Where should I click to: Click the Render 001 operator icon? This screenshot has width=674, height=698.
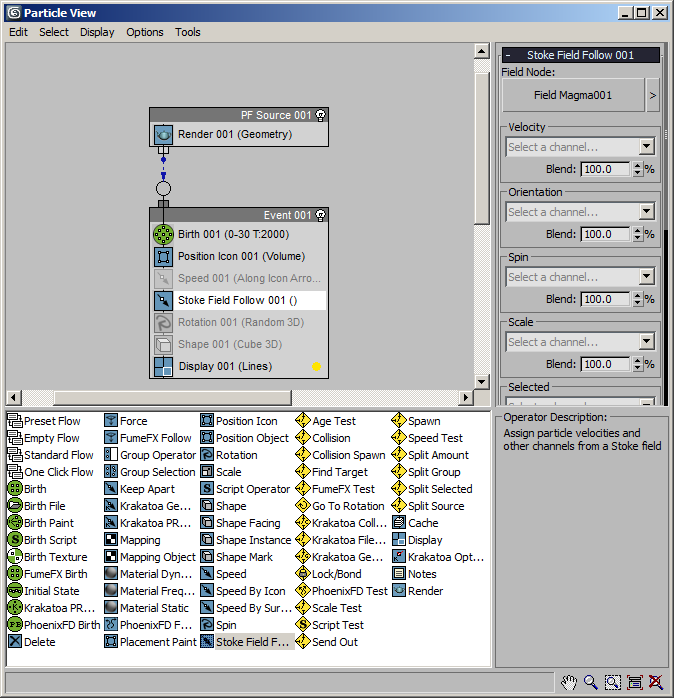[163, 134]
